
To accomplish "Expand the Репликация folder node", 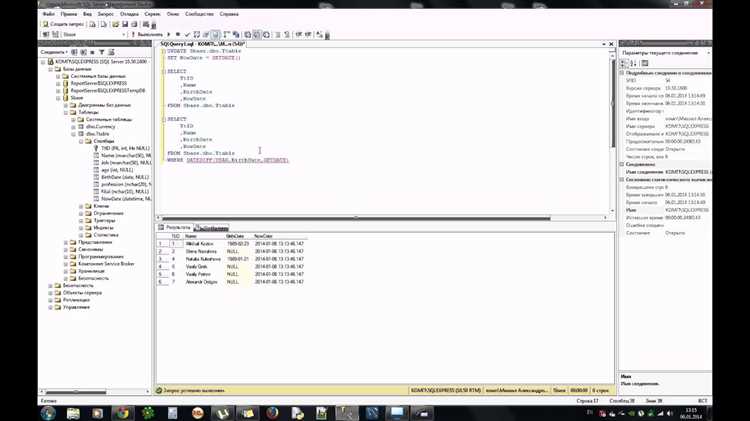I will point(51,300).
